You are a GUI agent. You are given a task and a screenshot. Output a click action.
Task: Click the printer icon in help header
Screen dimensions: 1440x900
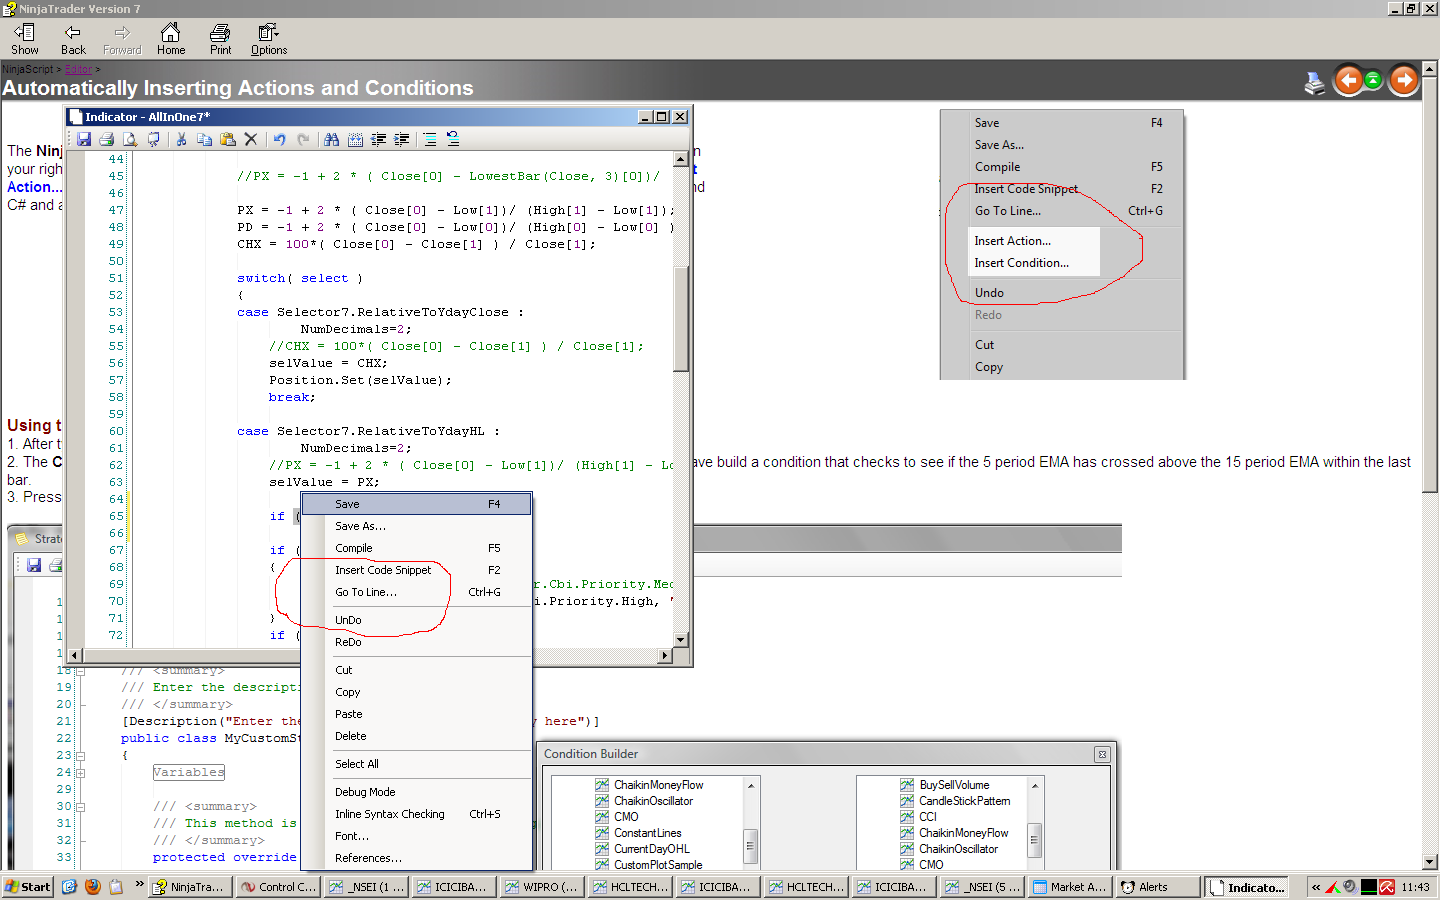(1315, 83)
